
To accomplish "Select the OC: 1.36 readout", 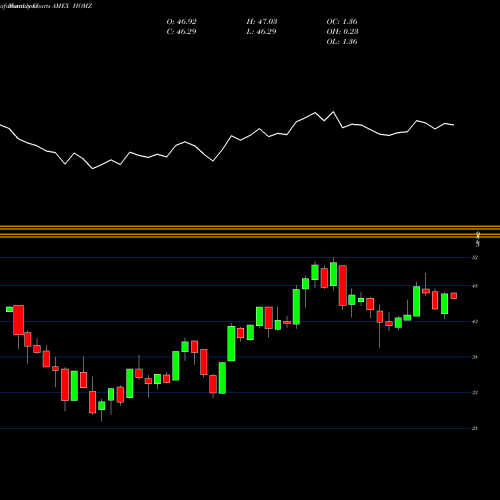I will pyautogui.click(x=342, y=22).
